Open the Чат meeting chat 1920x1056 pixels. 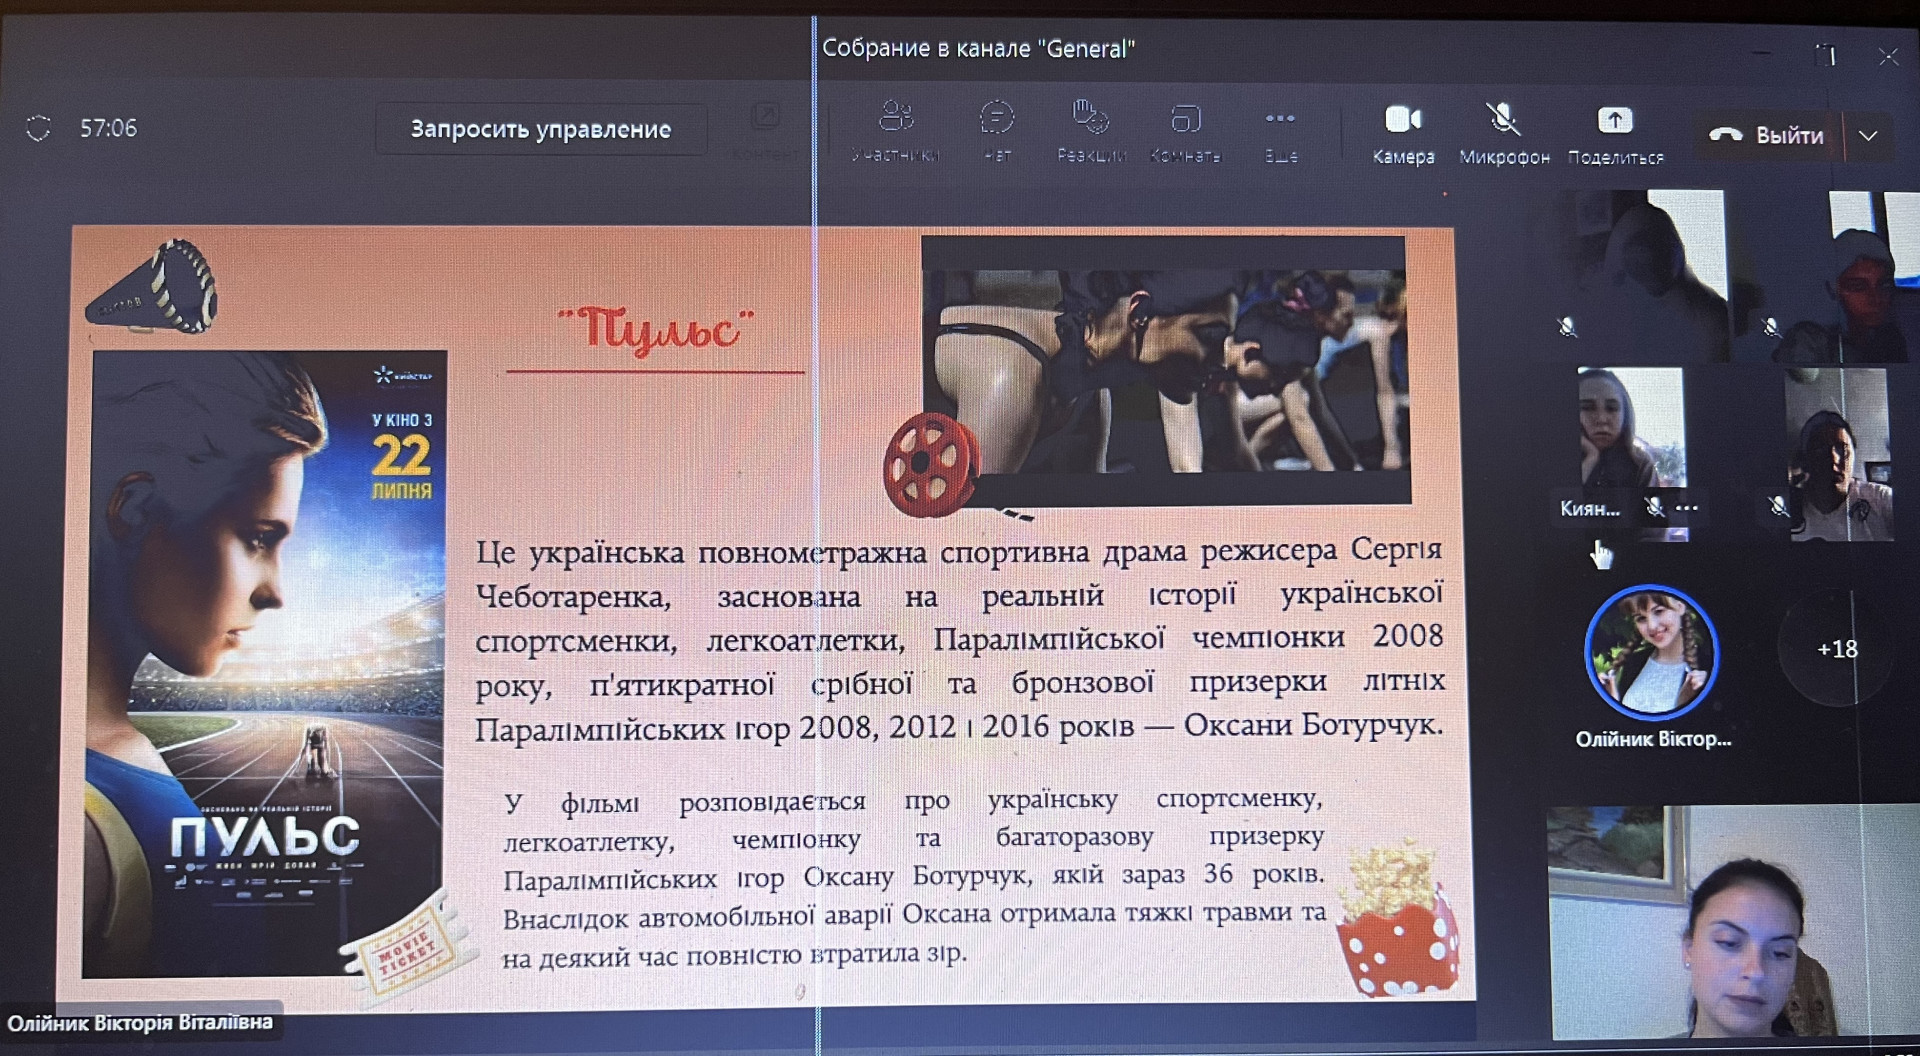(x=997, y=131)
